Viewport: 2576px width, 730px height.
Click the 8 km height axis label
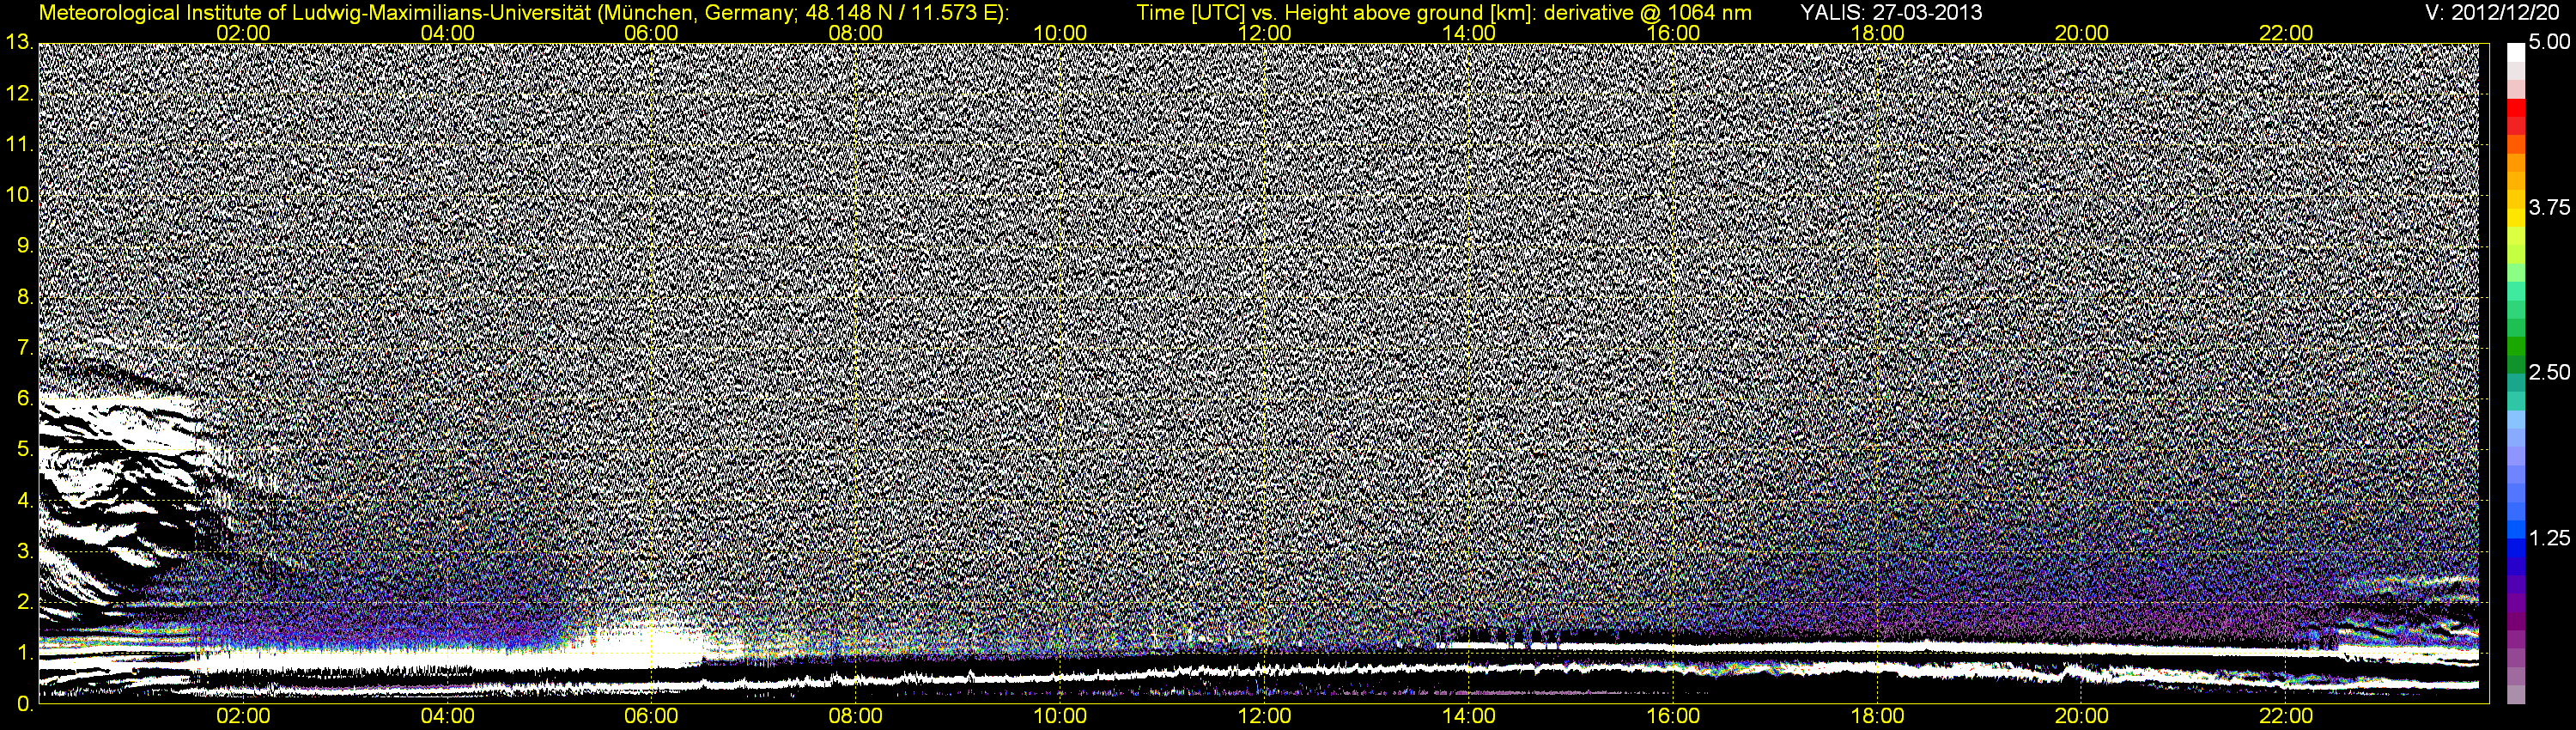pos(25,297)
